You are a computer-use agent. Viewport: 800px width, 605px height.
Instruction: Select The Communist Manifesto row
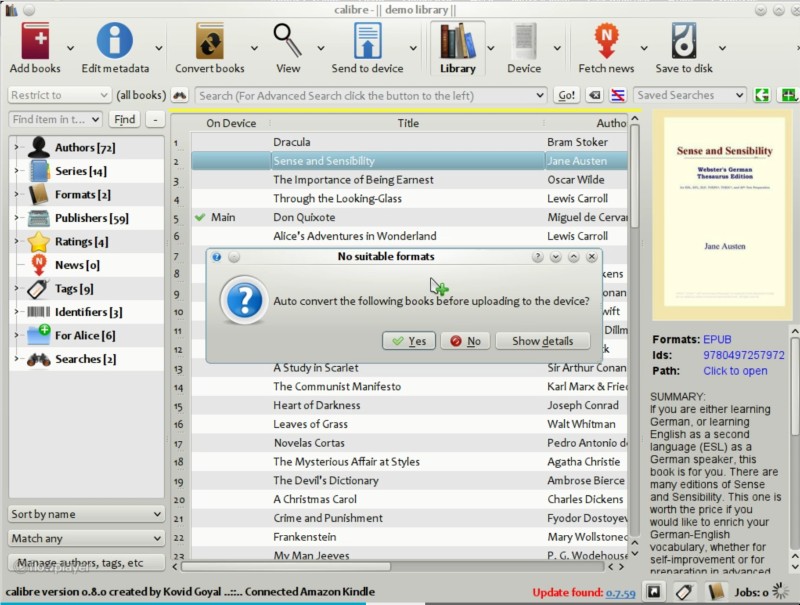click(x=409, y=386)
